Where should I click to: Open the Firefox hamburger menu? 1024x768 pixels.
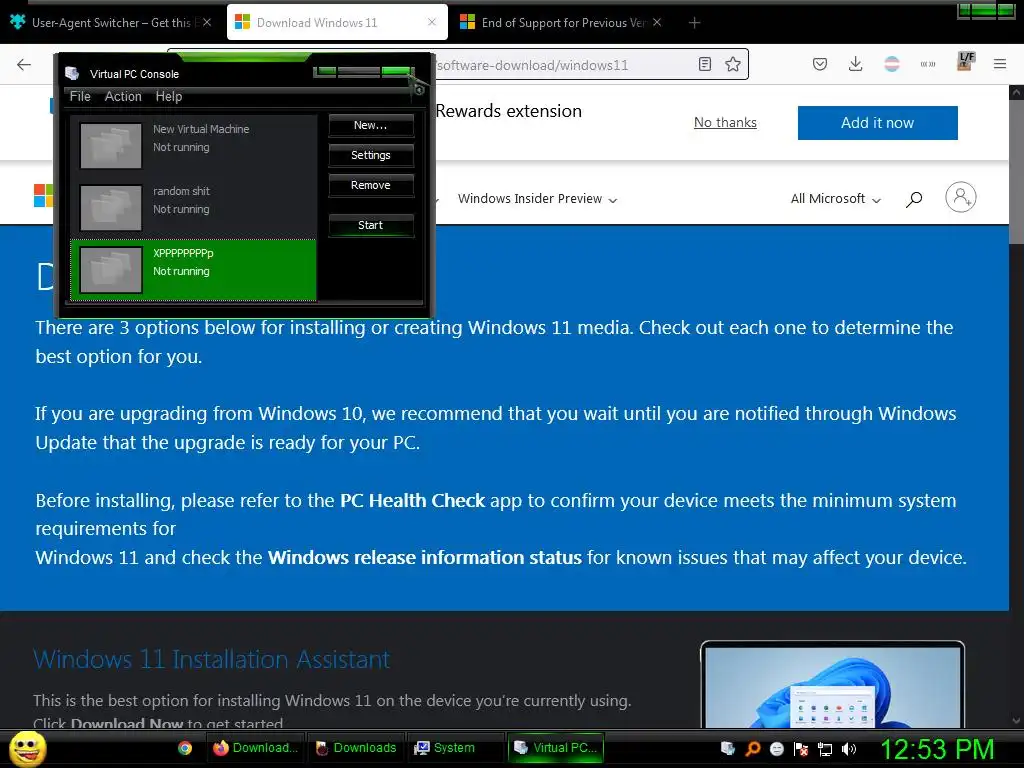[1000, 64]
